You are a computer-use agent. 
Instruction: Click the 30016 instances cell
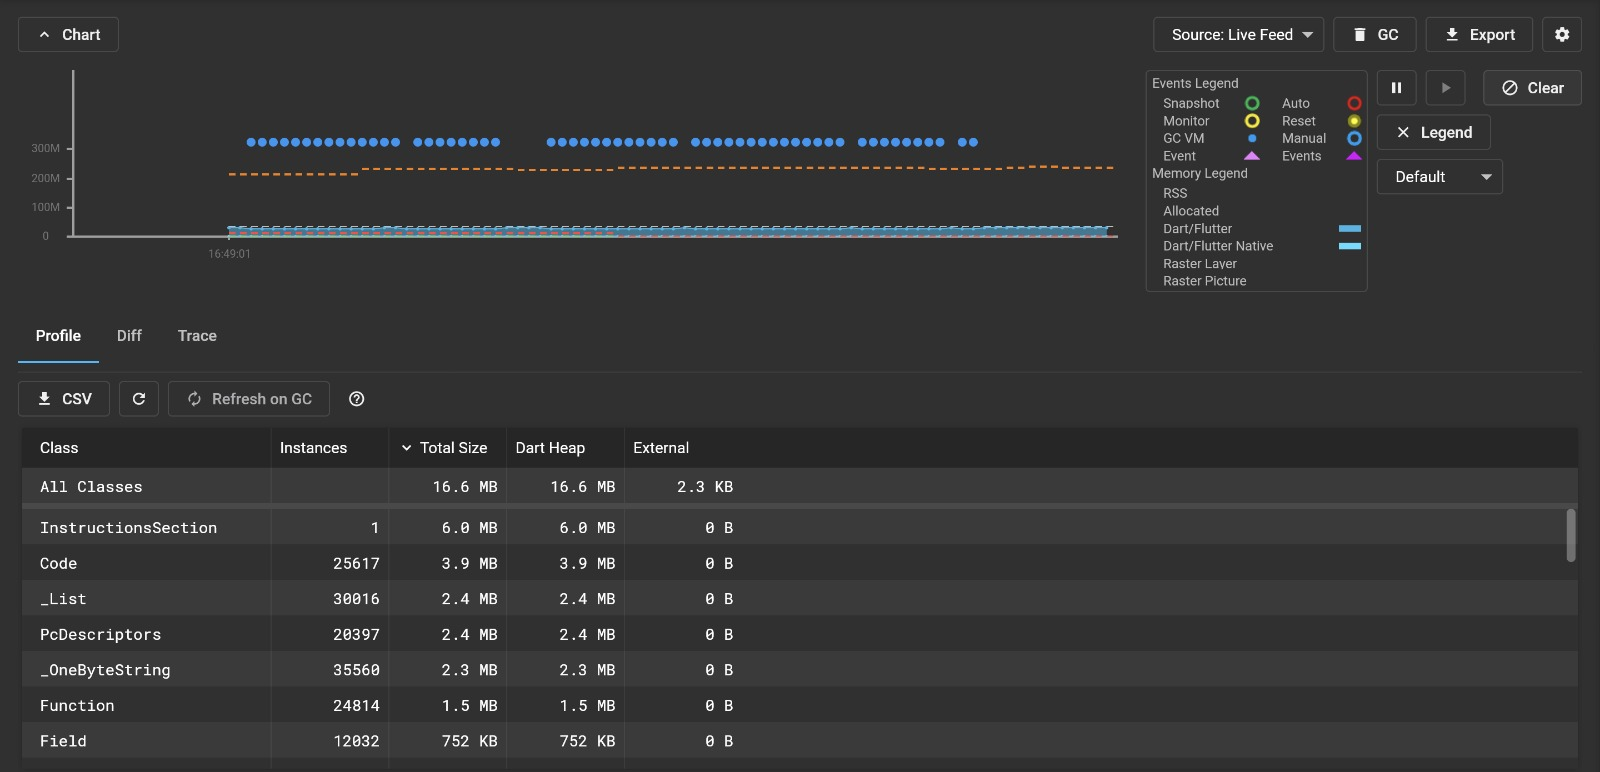click(356, 599)
